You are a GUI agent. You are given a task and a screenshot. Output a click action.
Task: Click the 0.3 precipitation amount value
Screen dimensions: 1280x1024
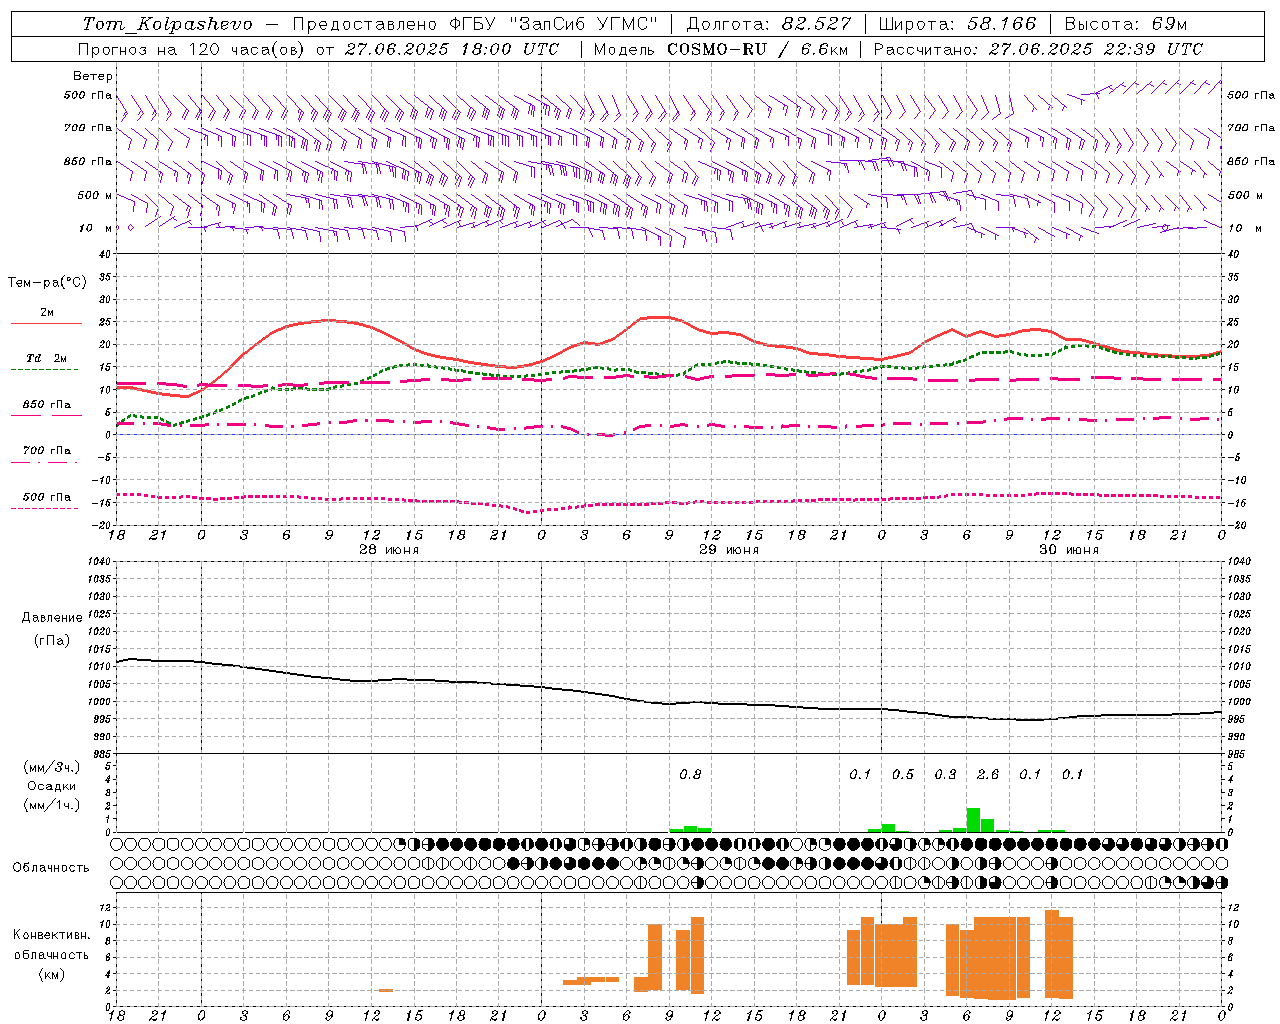(x=945, y=775)
